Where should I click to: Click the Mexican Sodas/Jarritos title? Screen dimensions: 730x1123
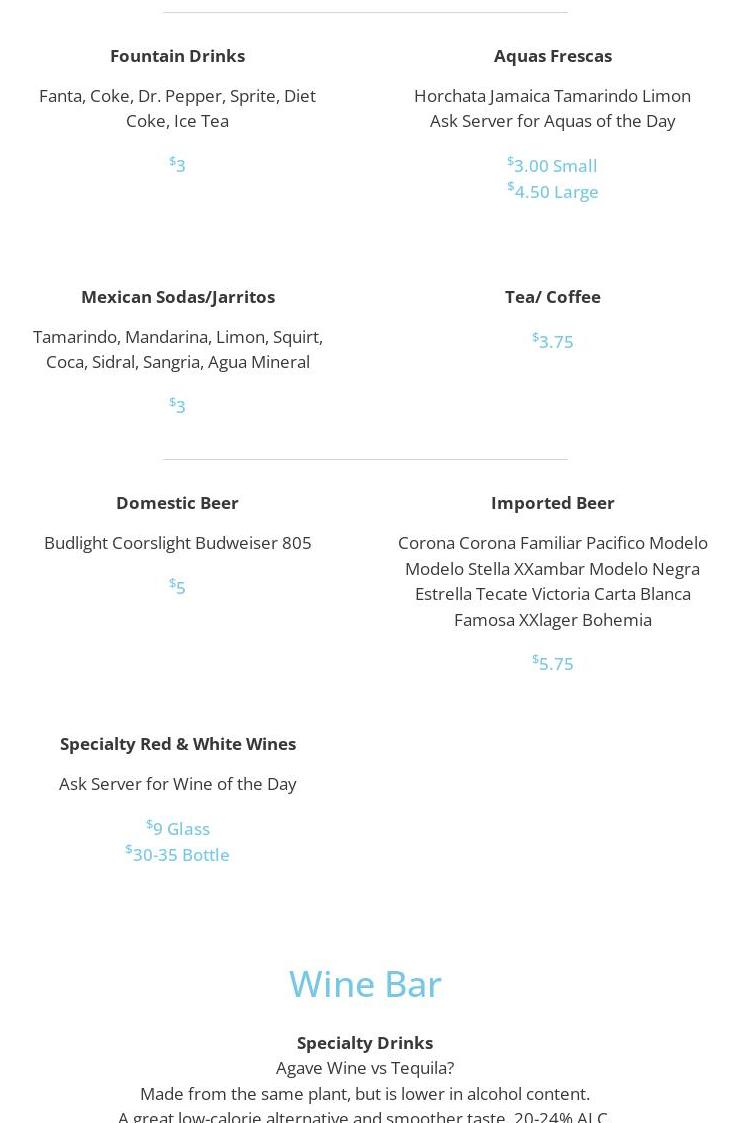coord(177,297)
